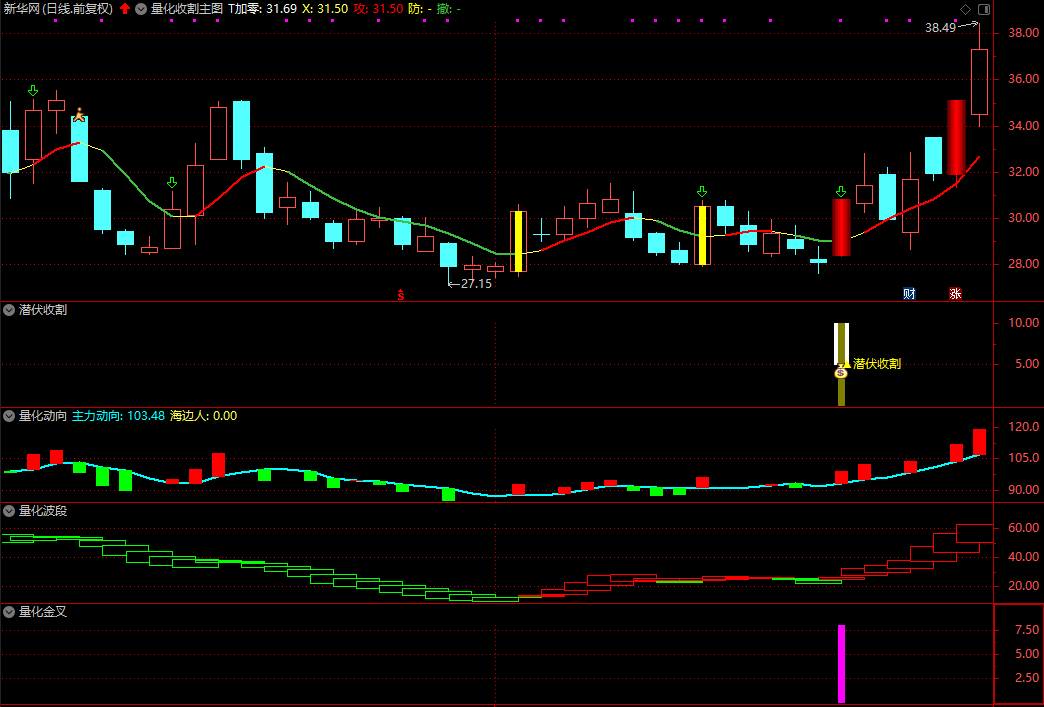1044x707 pixels.
Task: Collapse the 量化动向 indicator panel
Action: click(9, 416)
